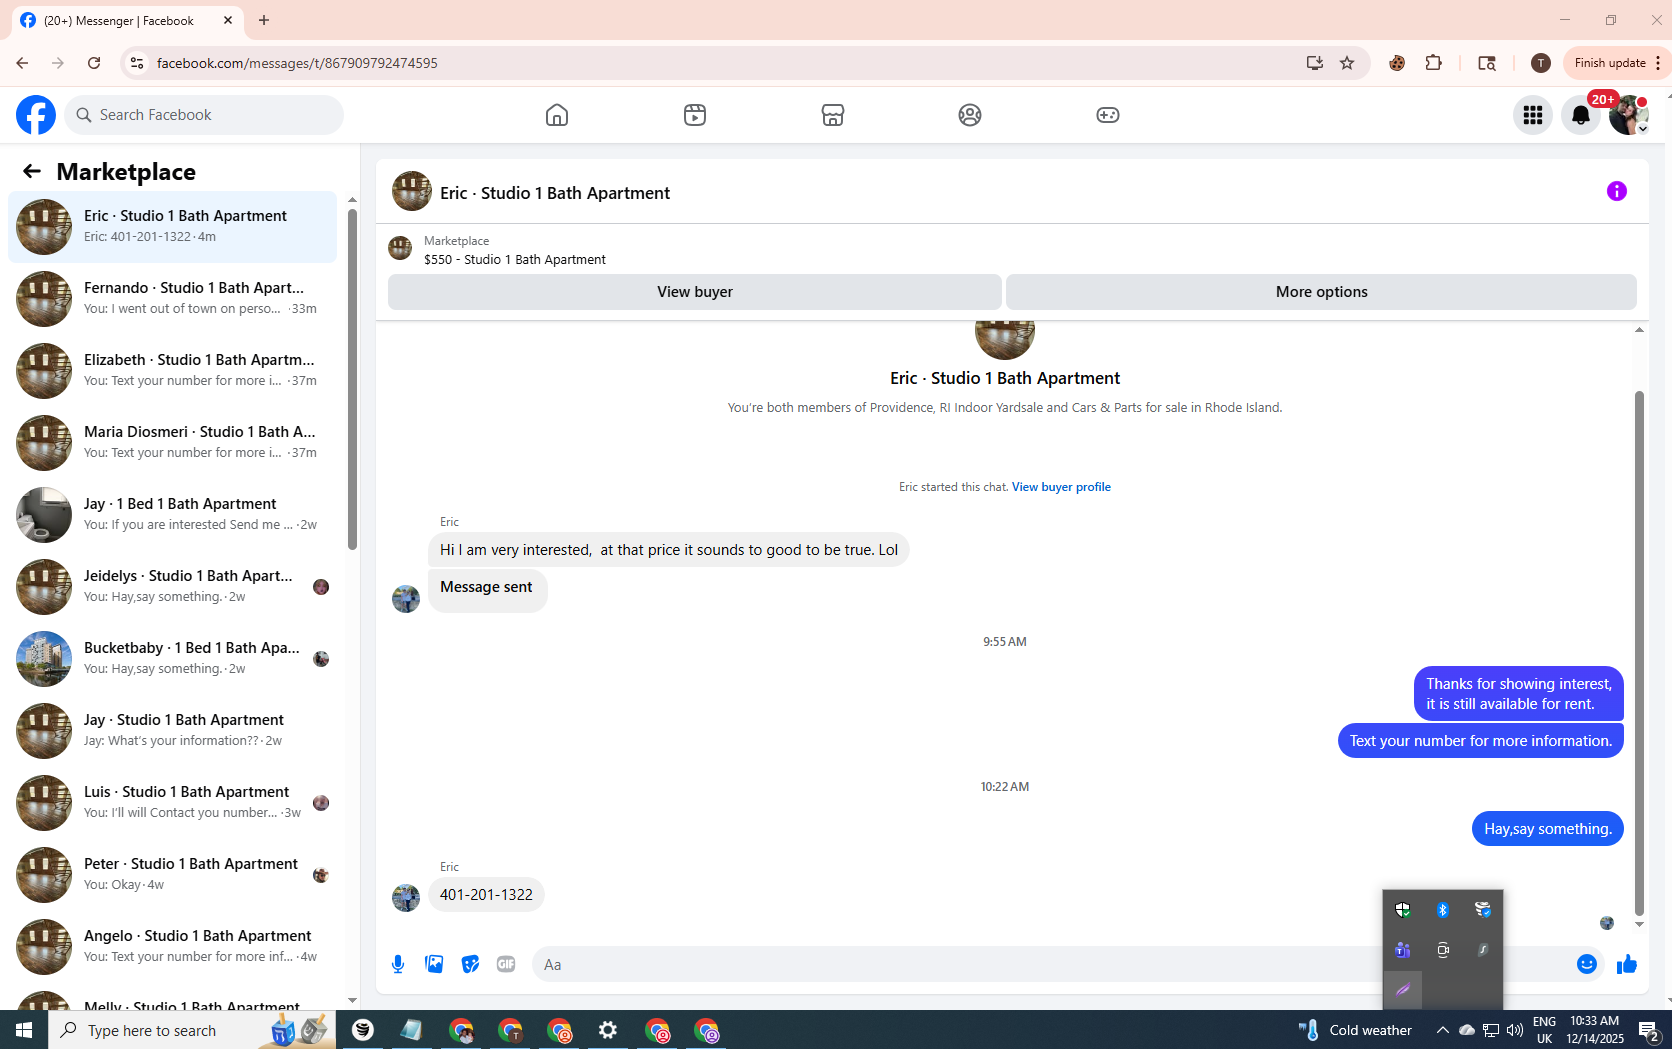Go back using Marketplace back arrow
This screenshot has height=1049, width=1672.
(32, 172)
